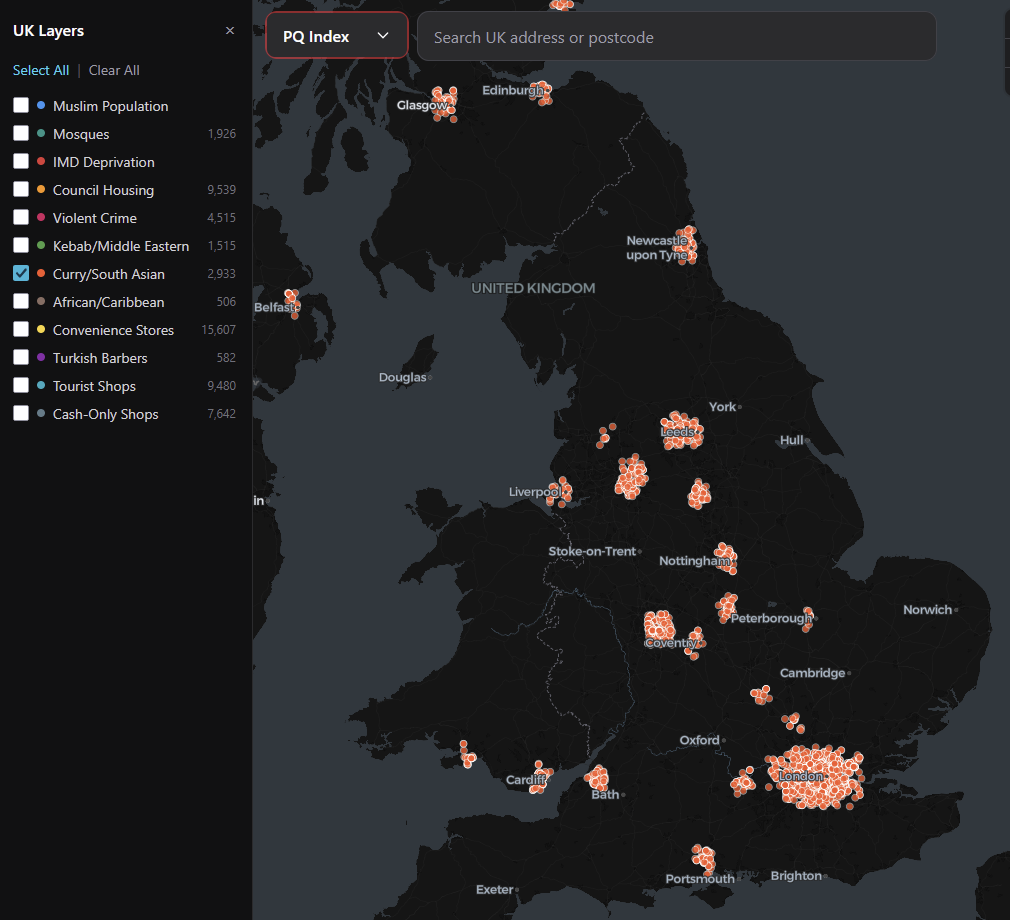This screenshot has width=1010, height=920.
Task: Click the Violent Crime label text
Action: tap(95, 218)
